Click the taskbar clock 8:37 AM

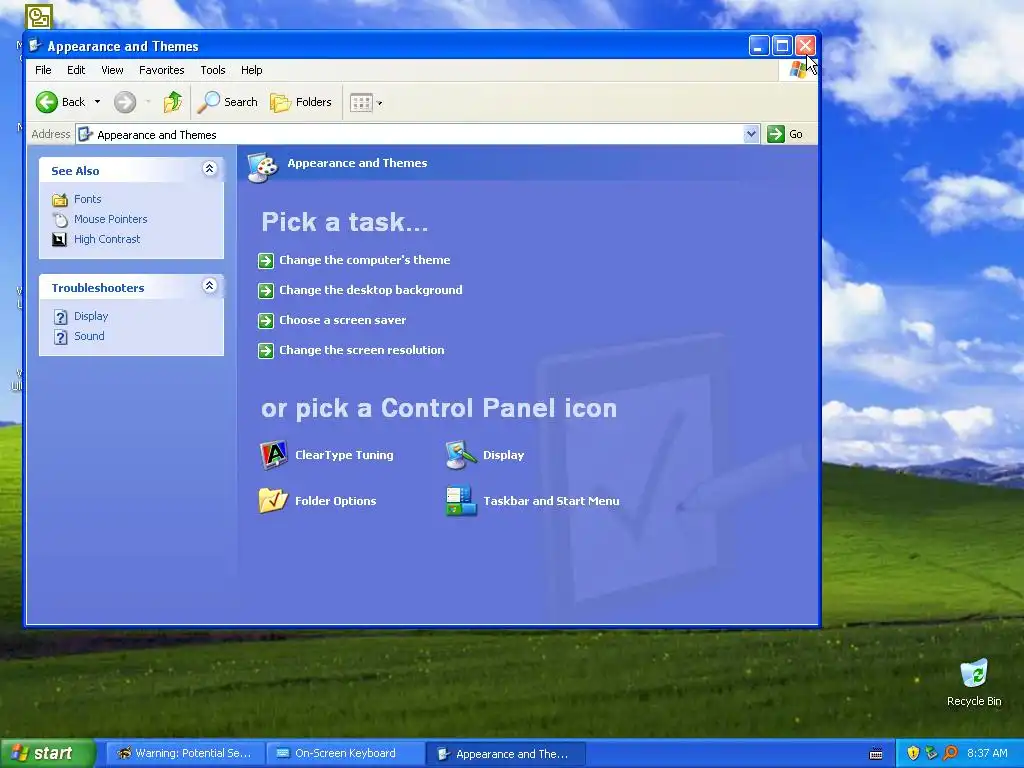click(x=987, y=753)
